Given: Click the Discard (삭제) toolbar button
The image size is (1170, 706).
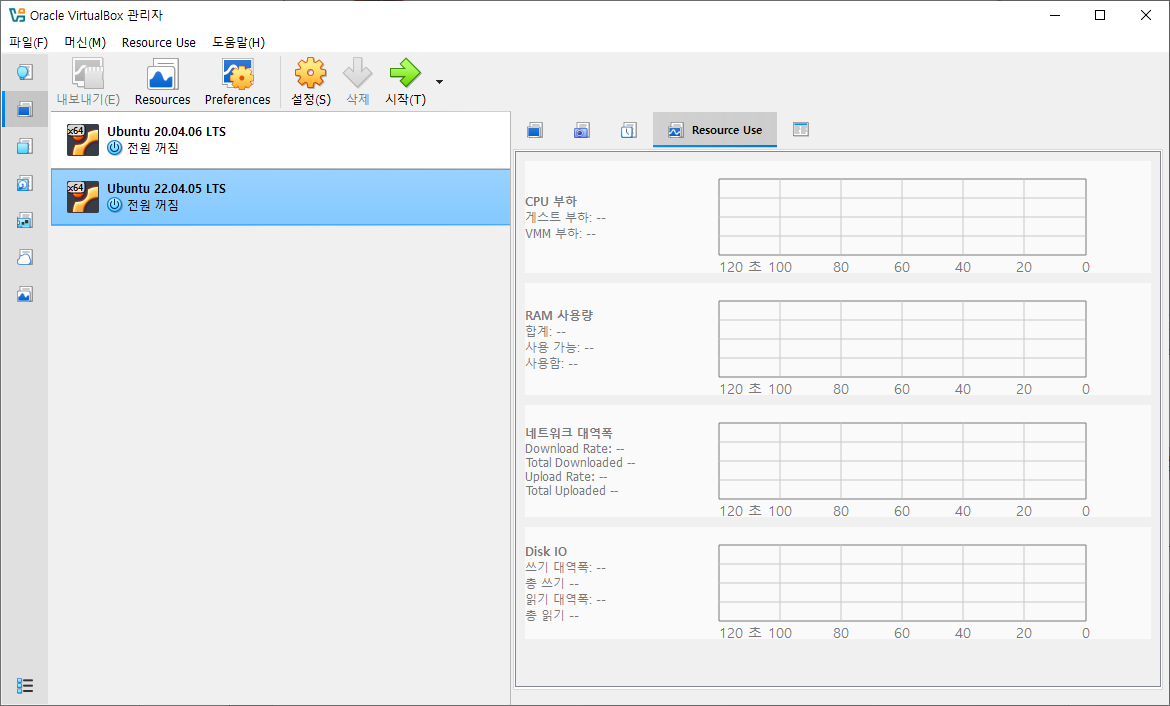Looking at the screenshot, I should pos(357,81).
